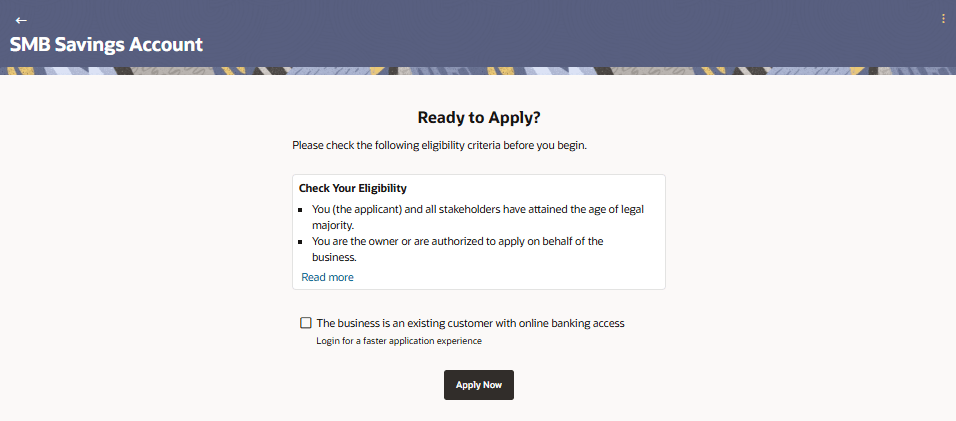The width and height of the screenshot is (956, 421).
Task: Click the 'Login for a faster application experience' text
Action: pyautogui.click(x=399, y=341)
